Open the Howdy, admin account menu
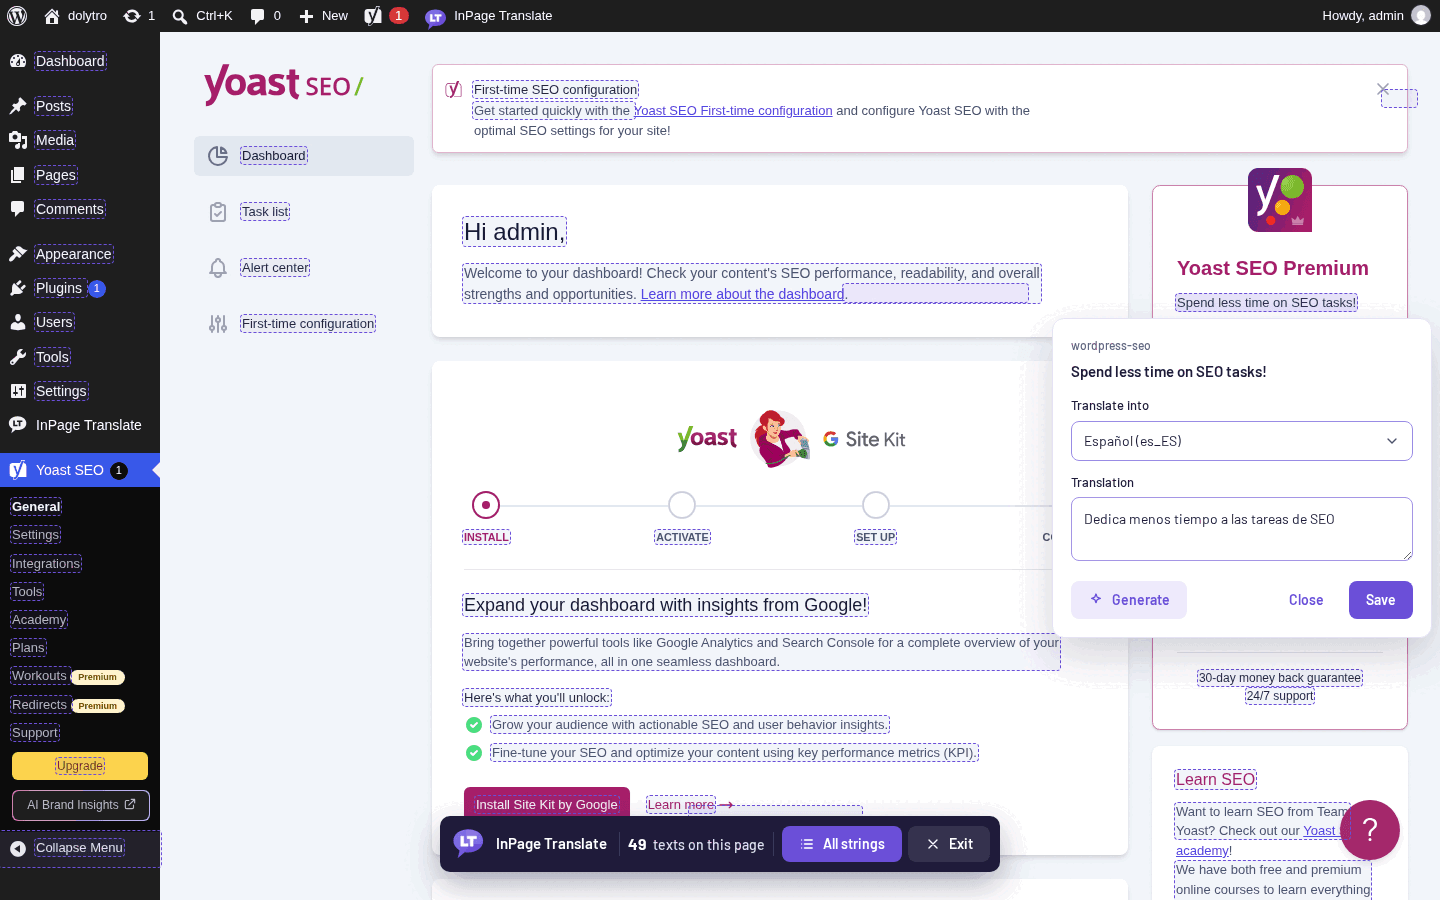 pyautogui.click(x=1376, y=16)
